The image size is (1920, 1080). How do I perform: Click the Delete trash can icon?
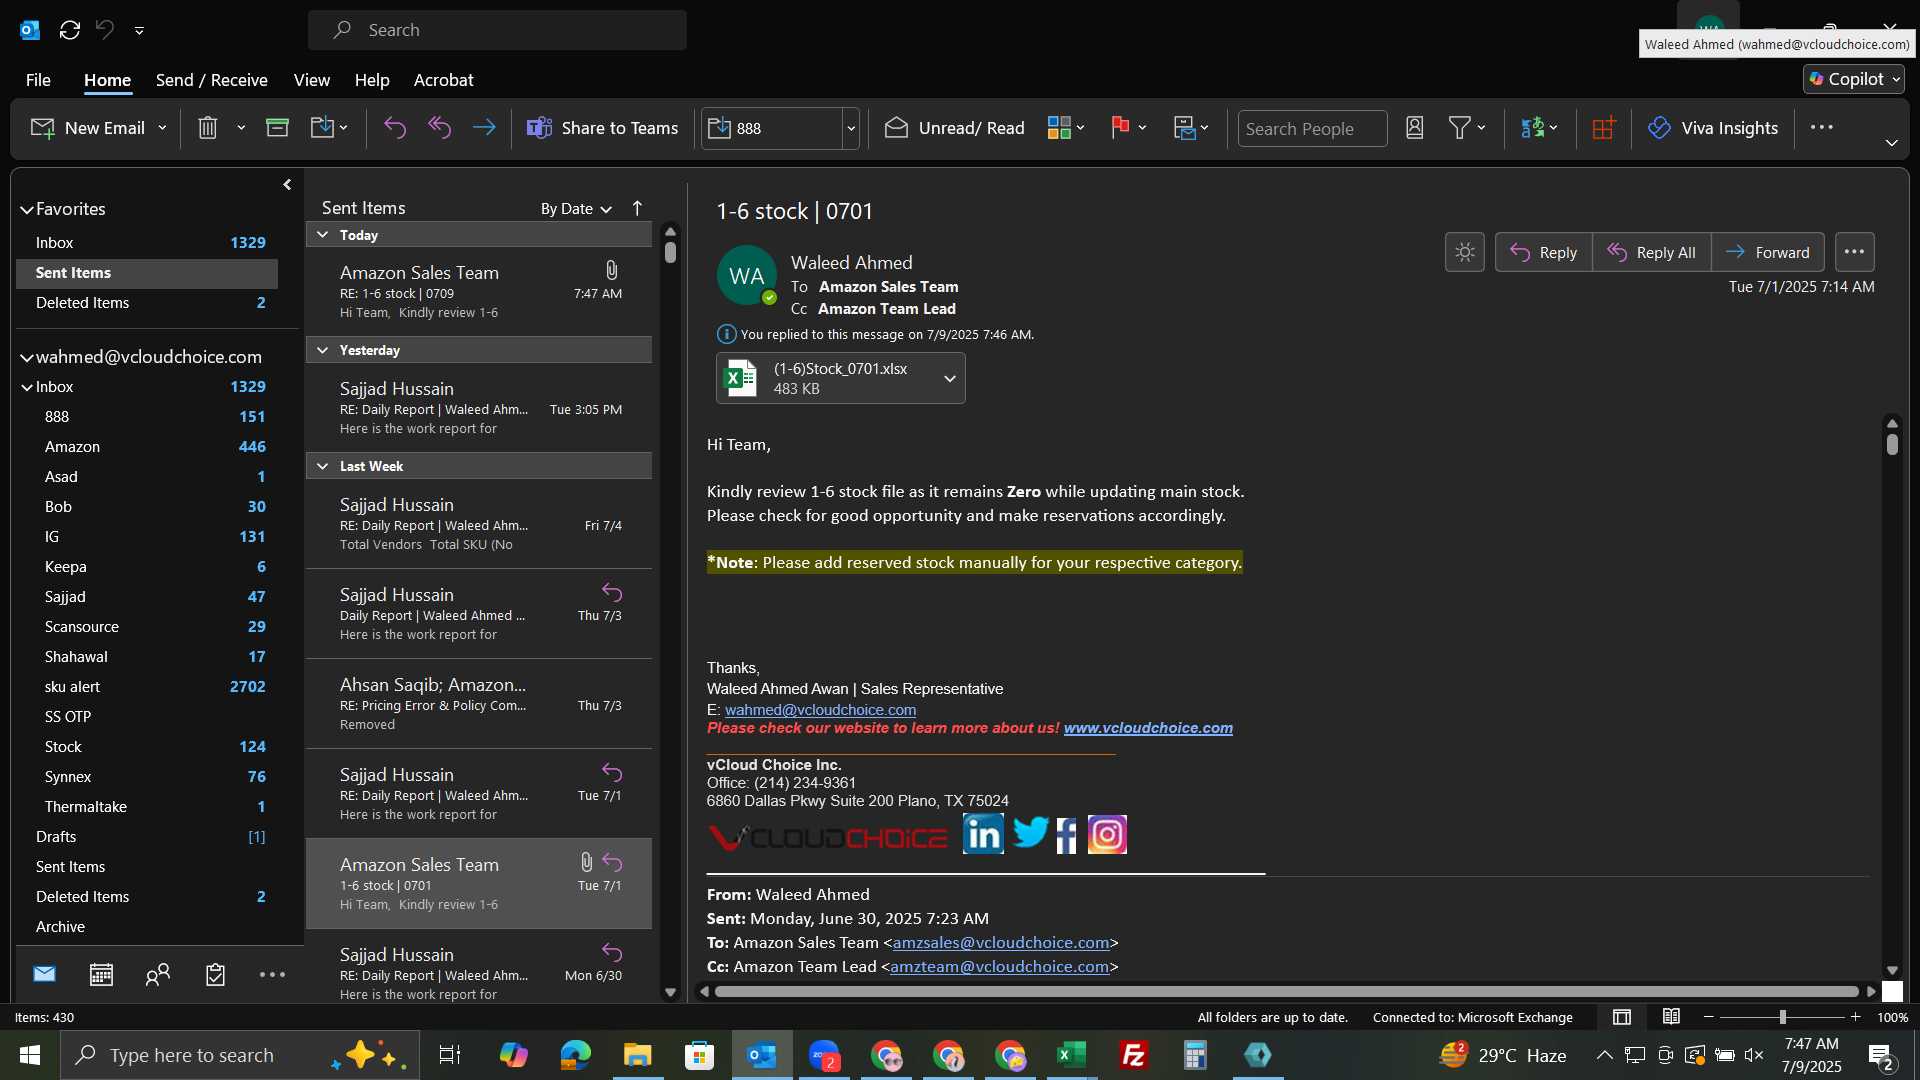click(x=207, y=128)
